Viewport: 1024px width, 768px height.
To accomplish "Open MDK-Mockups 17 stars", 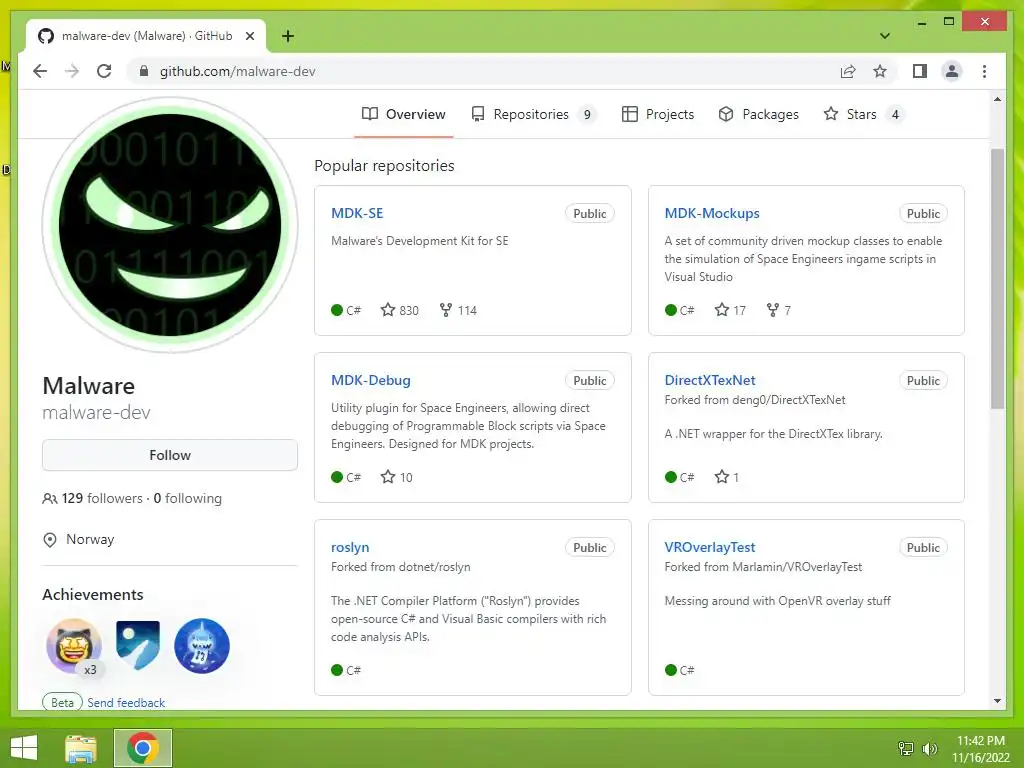I will click(730, 310).
